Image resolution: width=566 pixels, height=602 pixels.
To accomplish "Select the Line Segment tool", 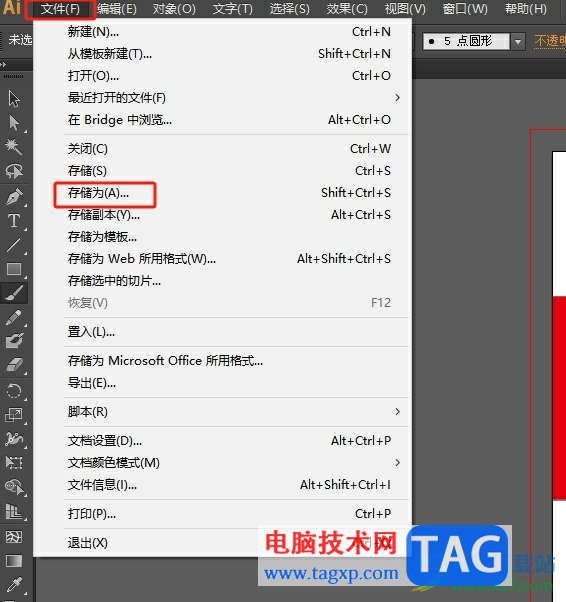I will point(14,245).
